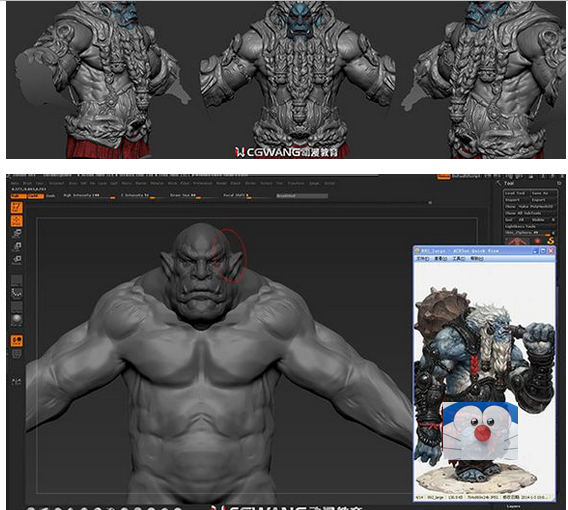Viewport: 568px width, 510px height.
Task: Adjust the Z Intensity slider
Action: point(140,196)
